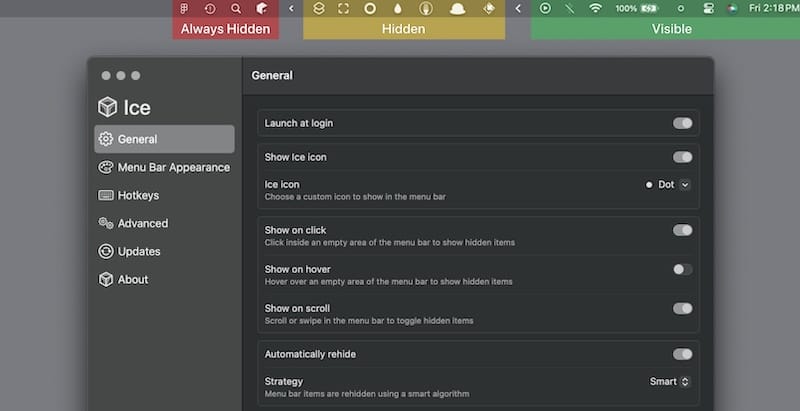Click the dashed square capture menu bar icon
Screen dimensions: 800x411
coord(344,8)
